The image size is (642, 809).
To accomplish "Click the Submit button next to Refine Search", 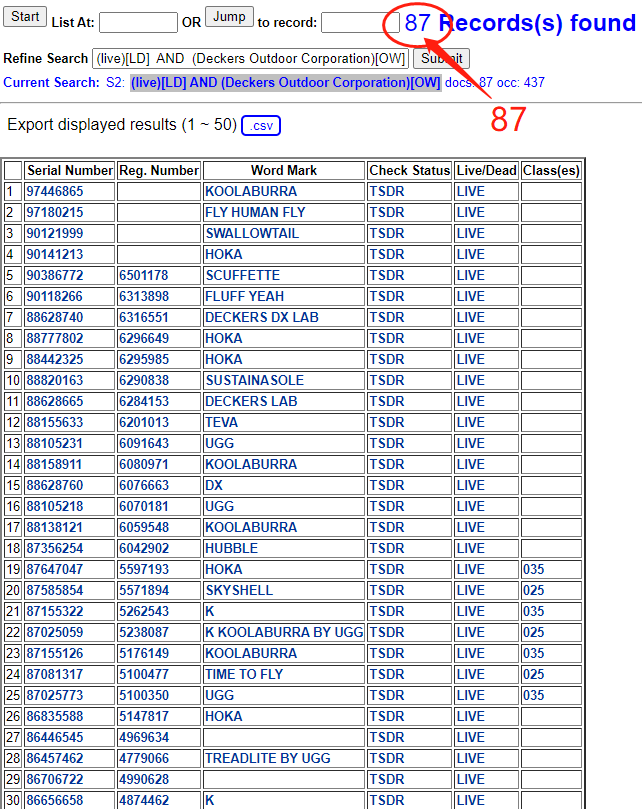I will [x=441, y=58].
